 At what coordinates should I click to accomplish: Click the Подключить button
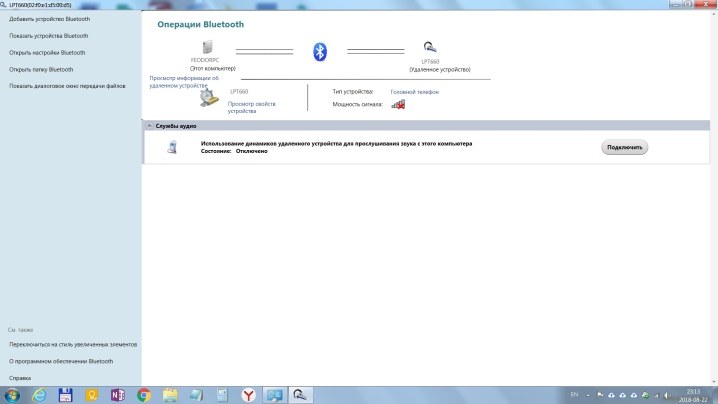click(x=624, y=147)
